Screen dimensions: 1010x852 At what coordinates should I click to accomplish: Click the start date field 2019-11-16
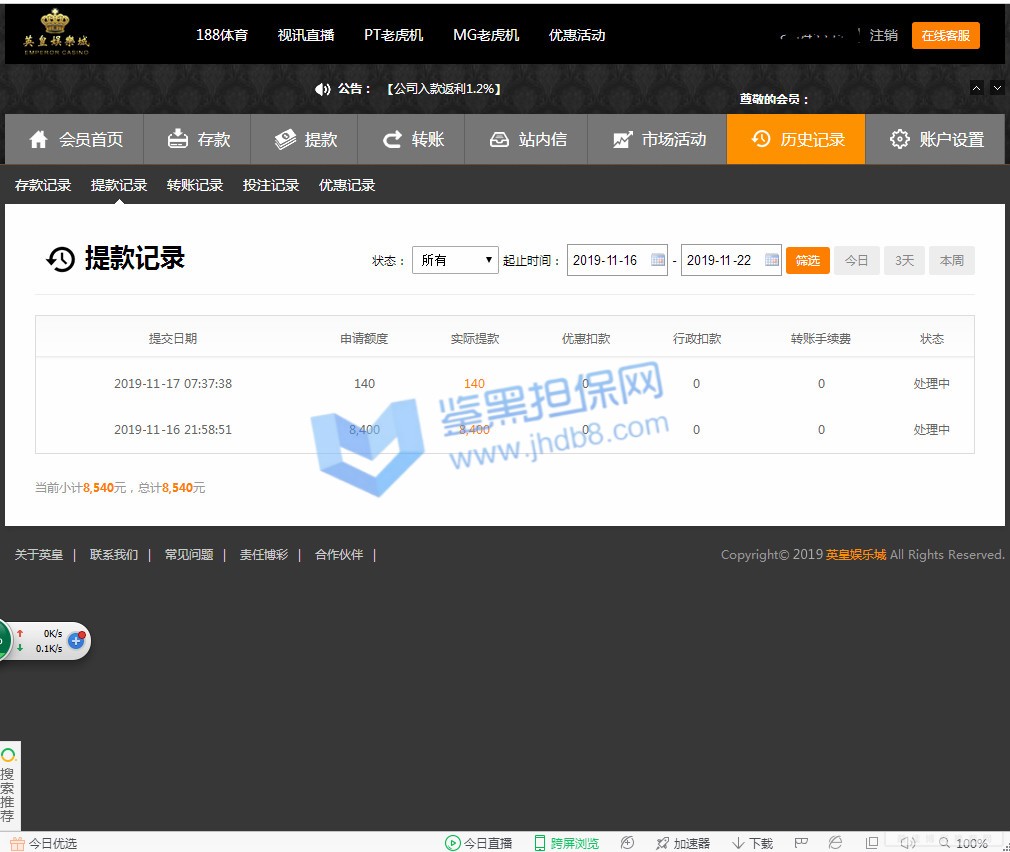[606, 260]
